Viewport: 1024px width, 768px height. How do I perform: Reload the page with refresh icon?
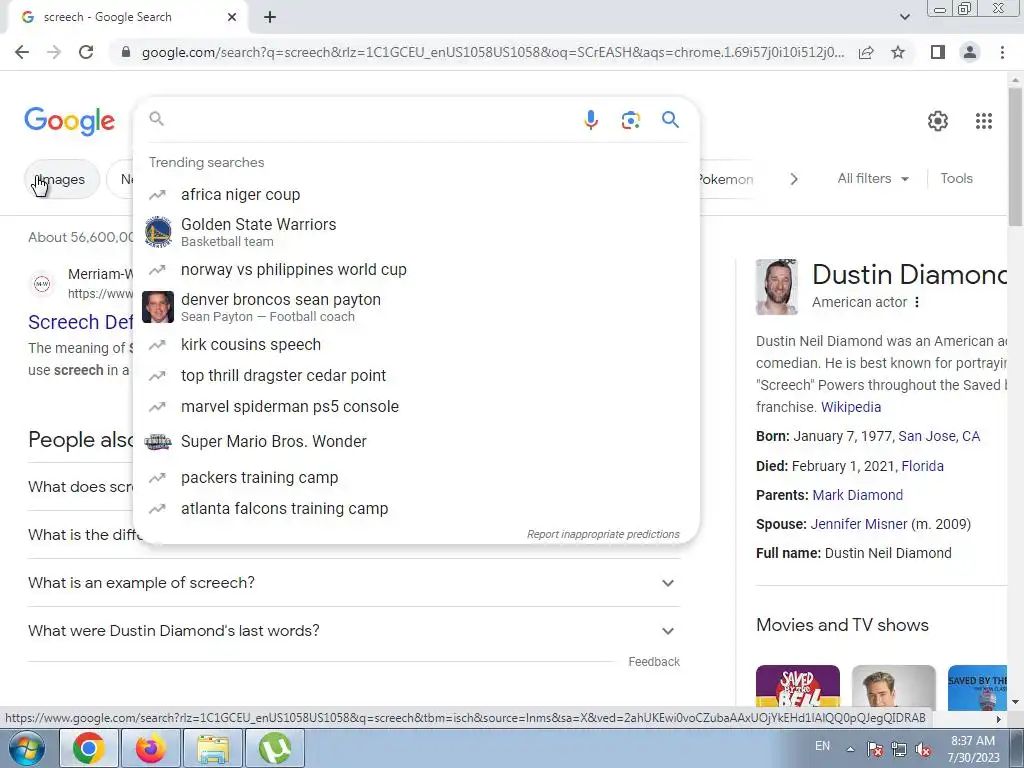tap(86, 52)
